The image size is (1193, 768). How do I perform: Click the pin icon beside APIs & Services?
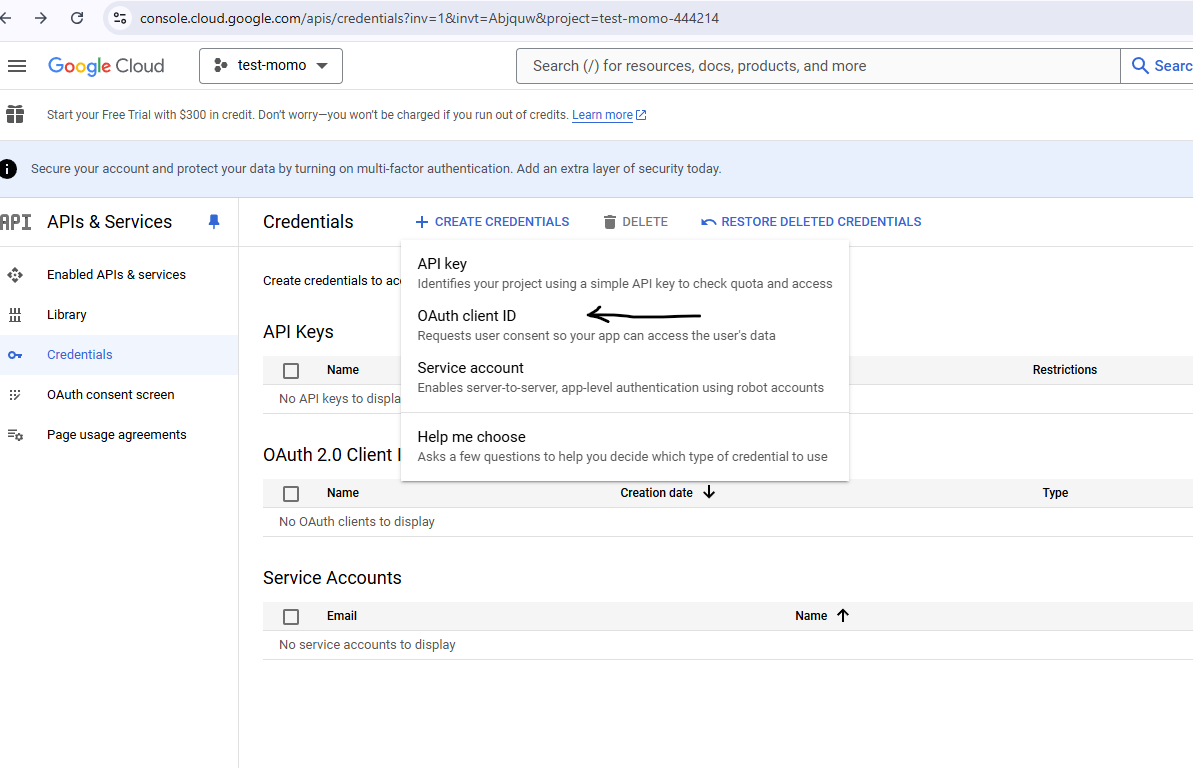pos(213,222)
